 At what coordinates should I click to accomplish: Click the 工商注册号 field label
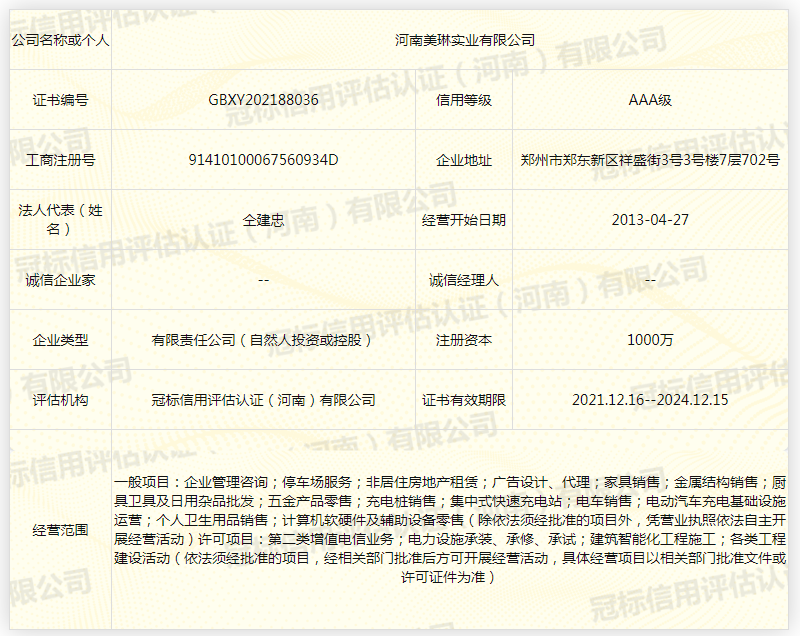pyautogui.click(x=60, y=160)
